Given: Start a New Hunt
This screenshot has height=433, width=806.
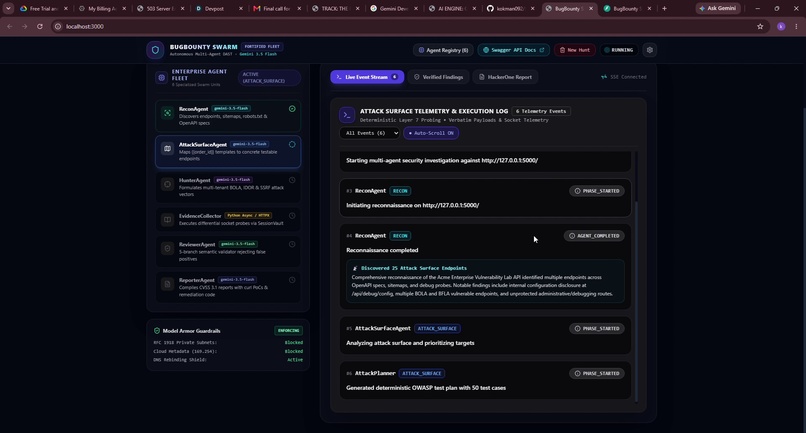Looking at the screenshot, I should [x=575, y=50].
